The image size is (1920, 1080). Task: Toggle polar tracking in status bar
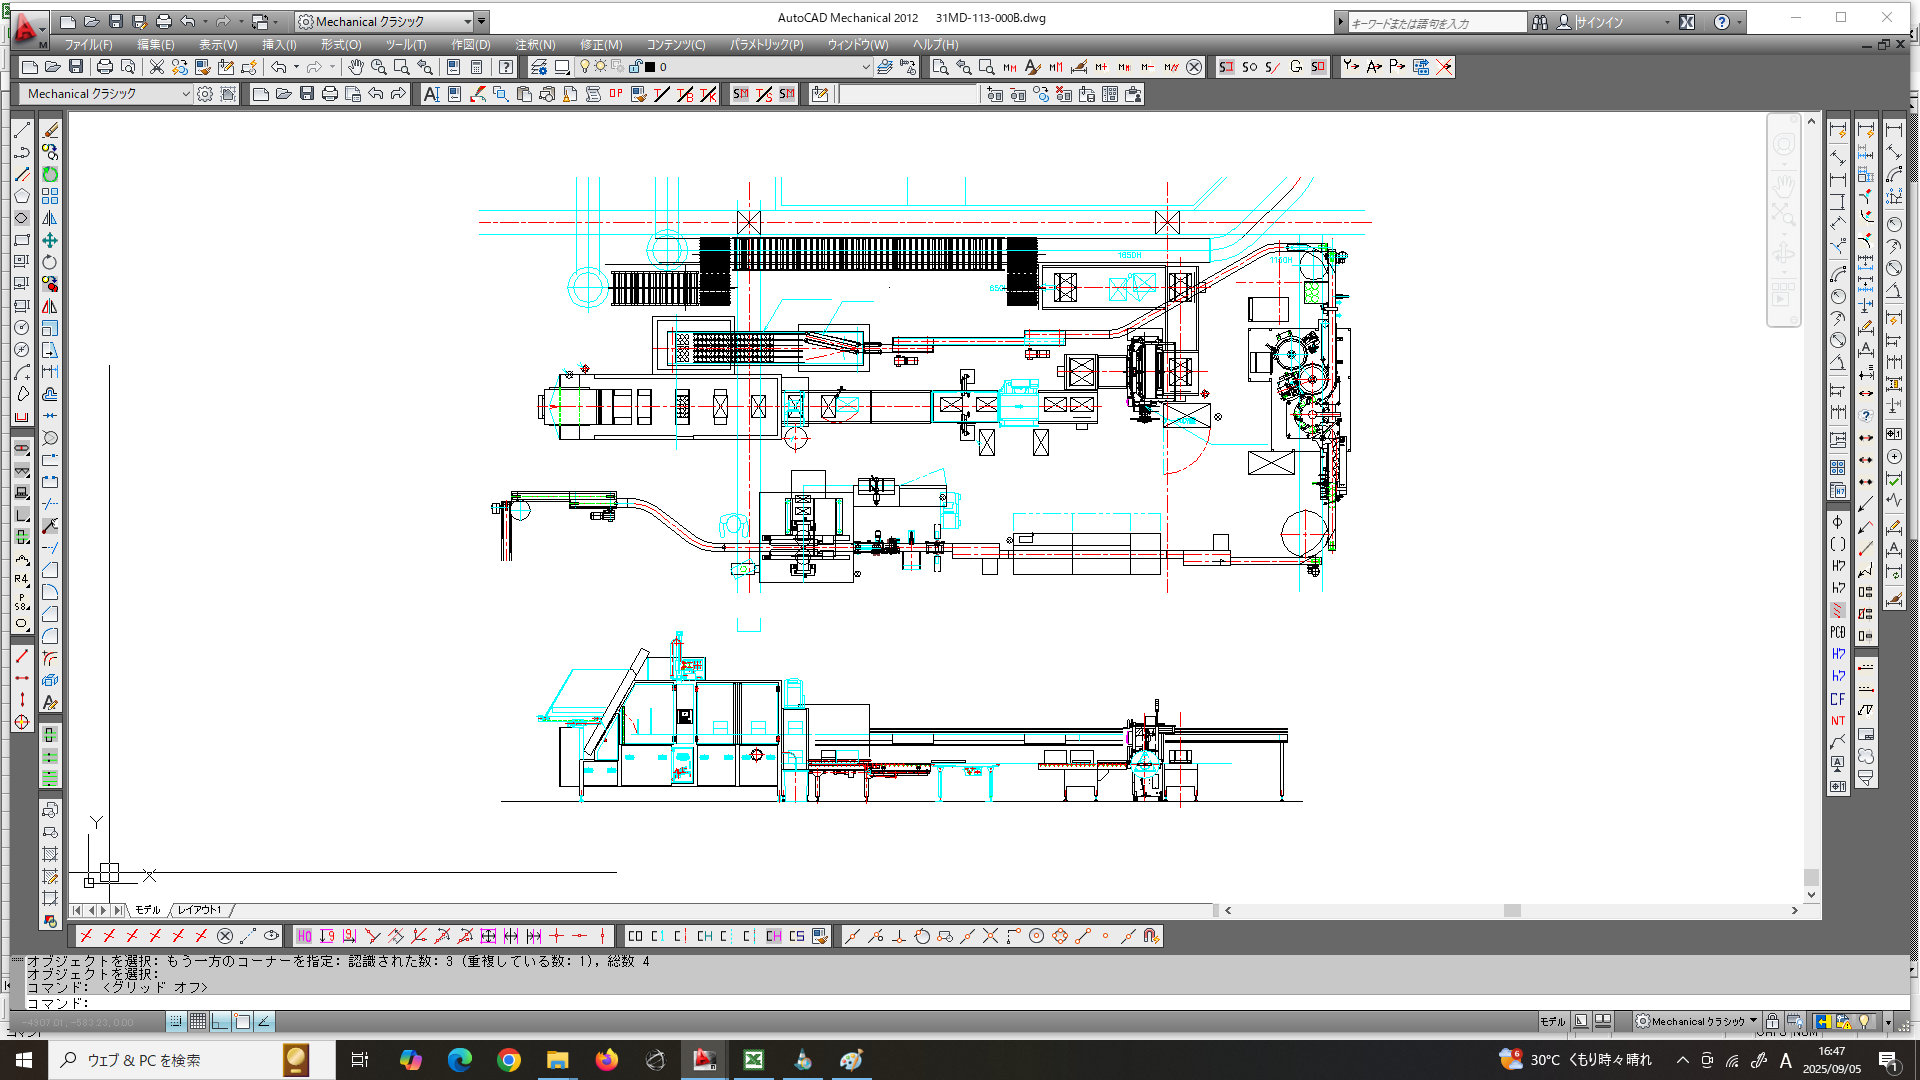[x=263, y=1021]
